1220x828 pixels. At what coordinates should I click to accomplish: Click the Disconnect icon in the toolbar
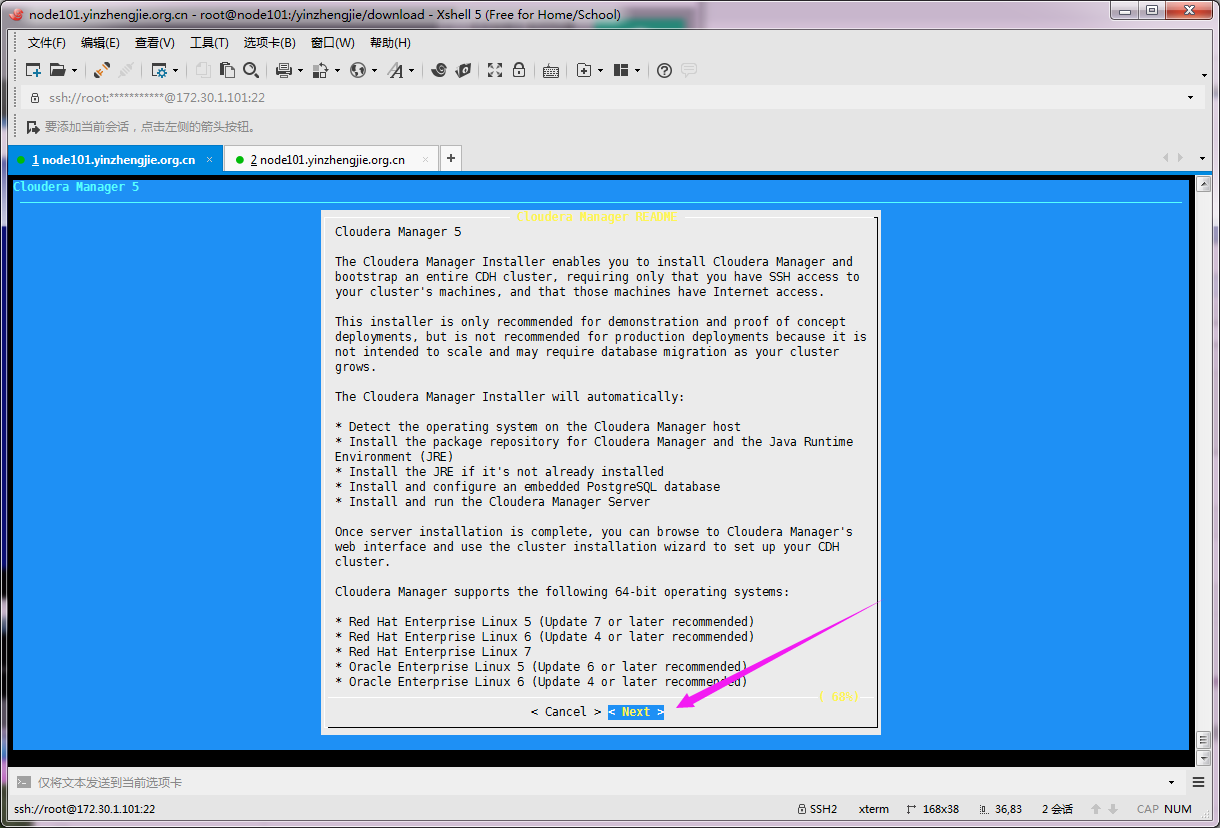[126, 70]
